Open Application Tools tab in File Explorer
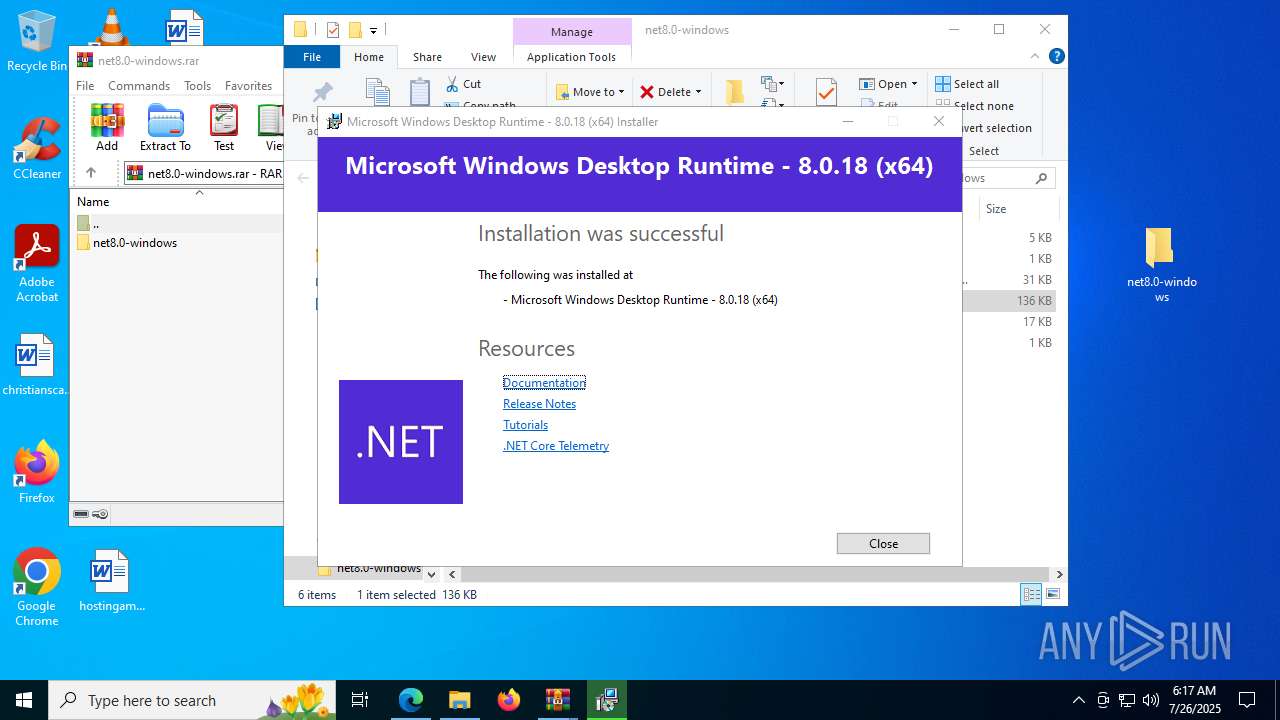This screenshot has height=720, width=1280. point(571,57)
